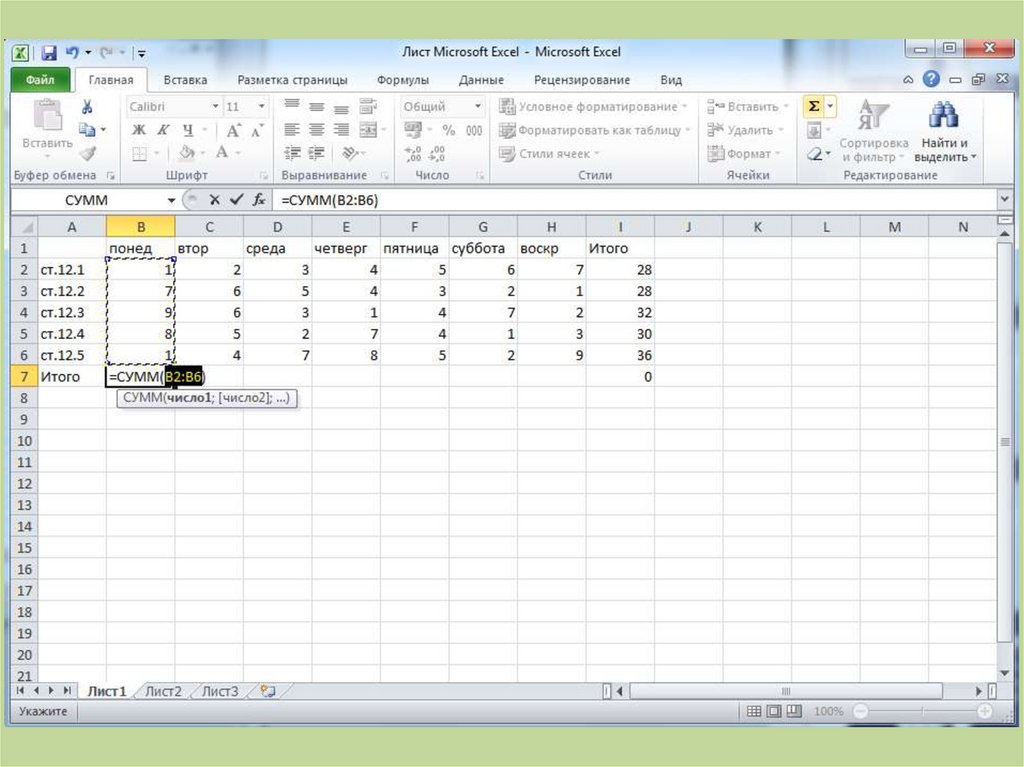The height and width of the screenshot is (767, 1024).
Task: Toggle Bold formatting (Ж)
Action: [139, 129]
